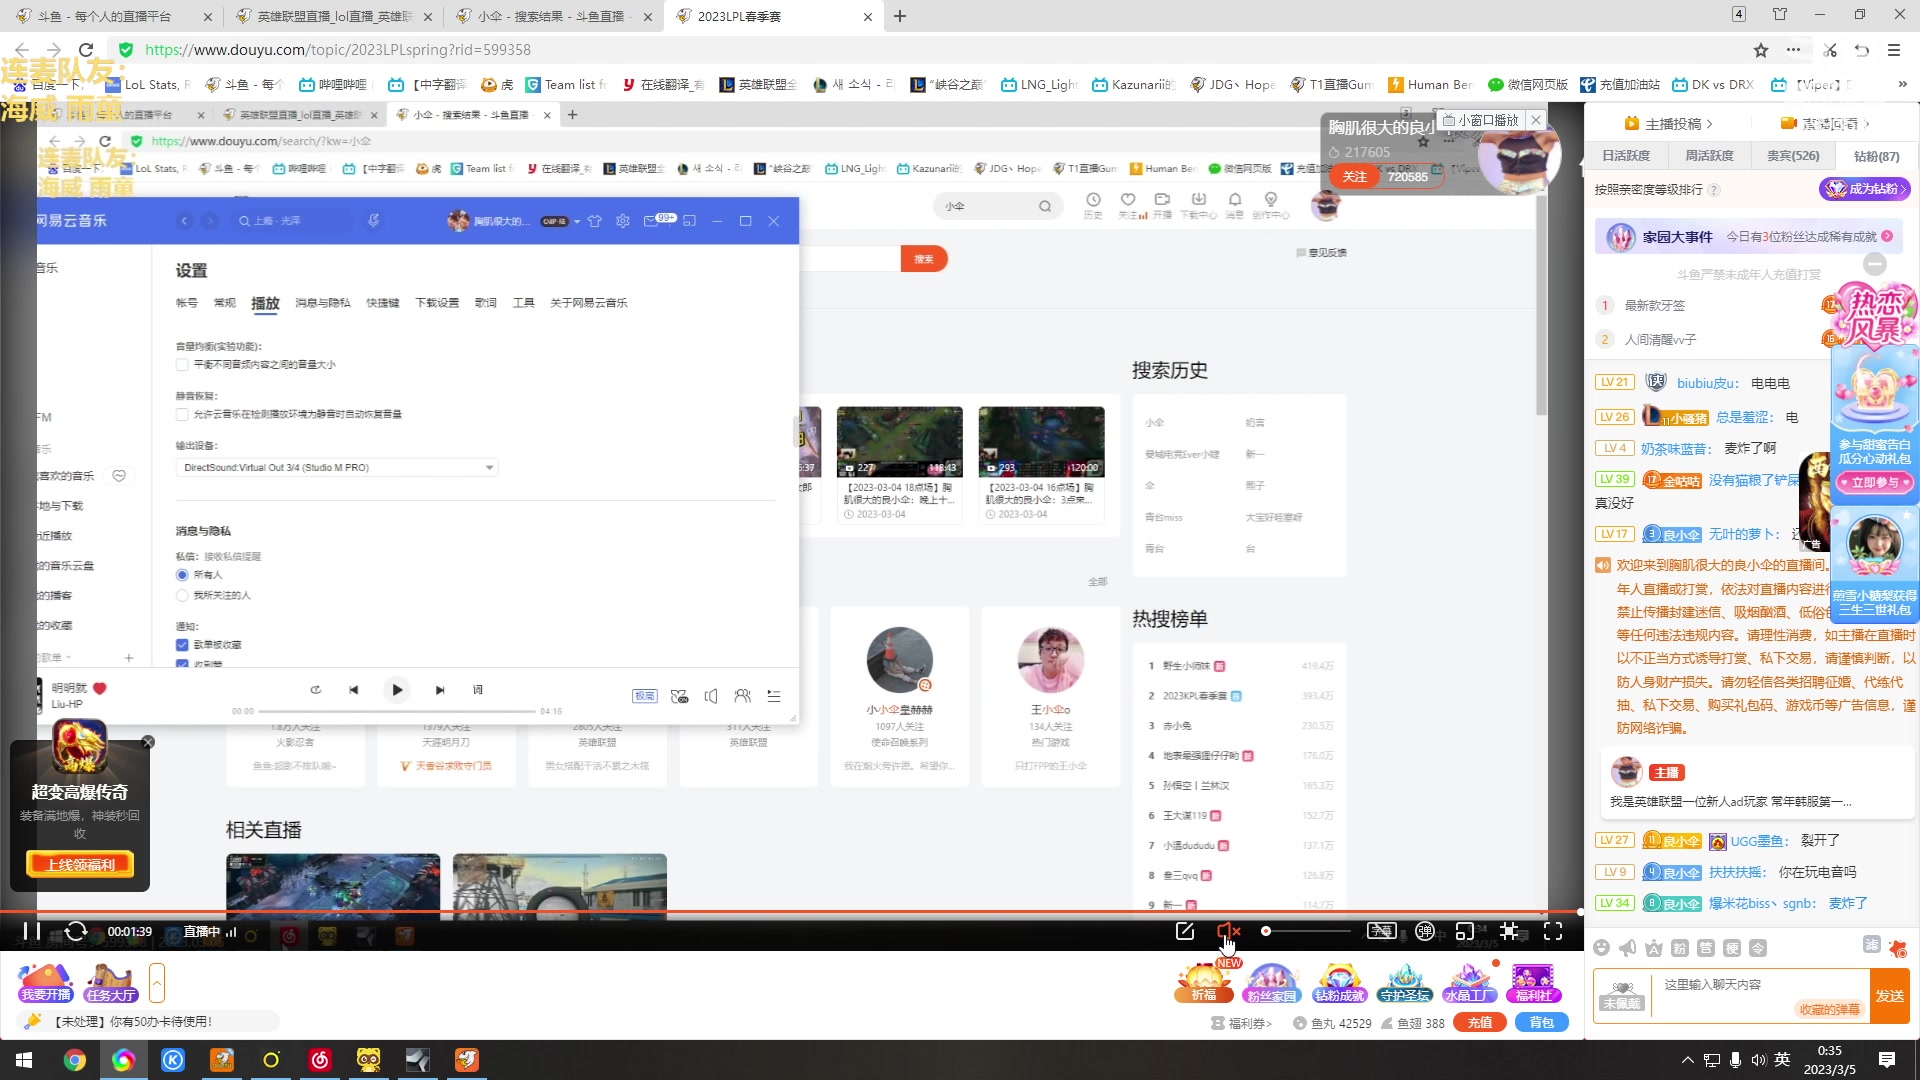1920x1080 pixels.
Task: Switch the player to mini-window mode
Action: [x=1465, y=931]
